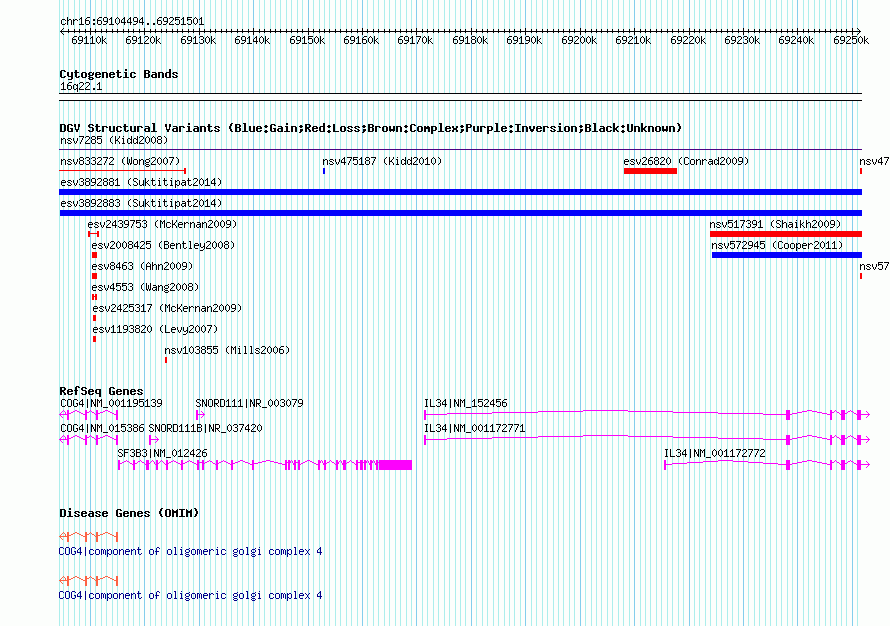Click the esv4553 red marker
The width and height of the screenshot is (890, 626).
pos(94,297)
